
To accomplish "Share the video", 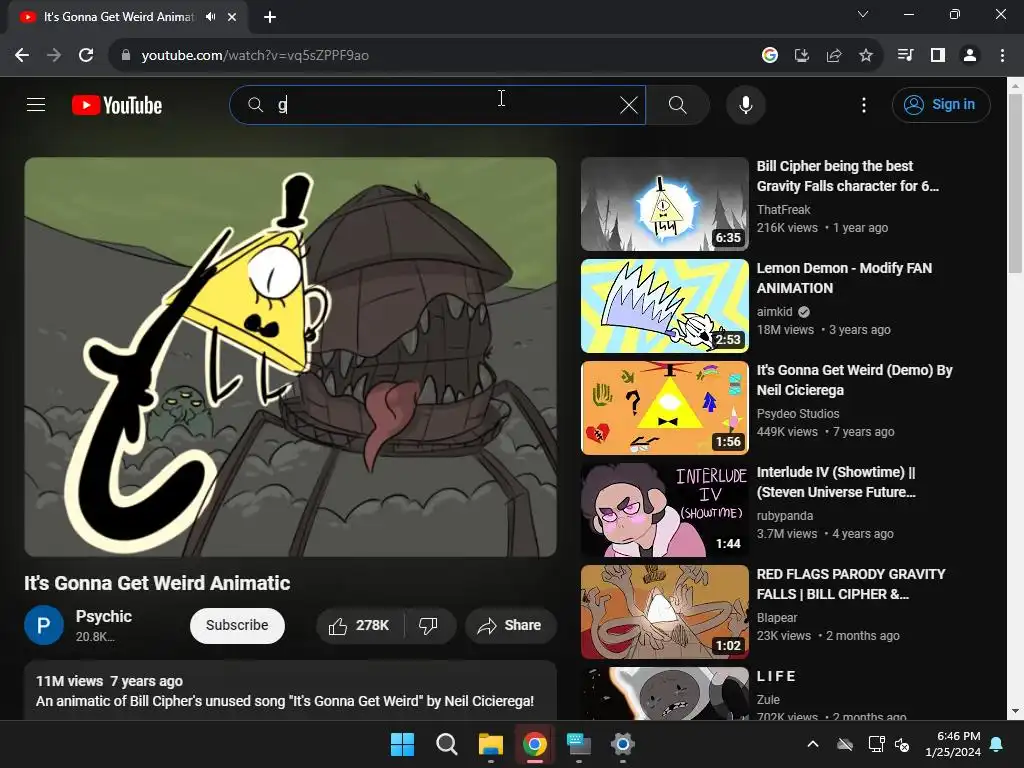I will 510,626.
